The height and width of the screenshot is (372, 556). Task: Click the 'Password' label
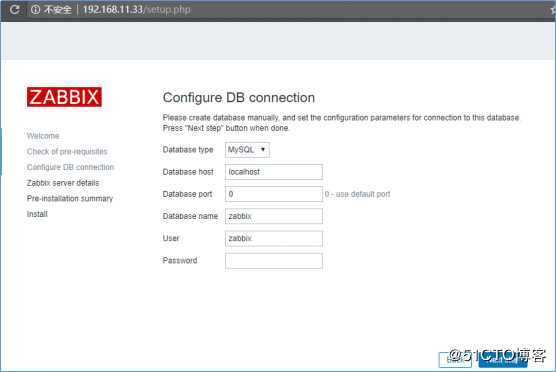tap(180, 261)
